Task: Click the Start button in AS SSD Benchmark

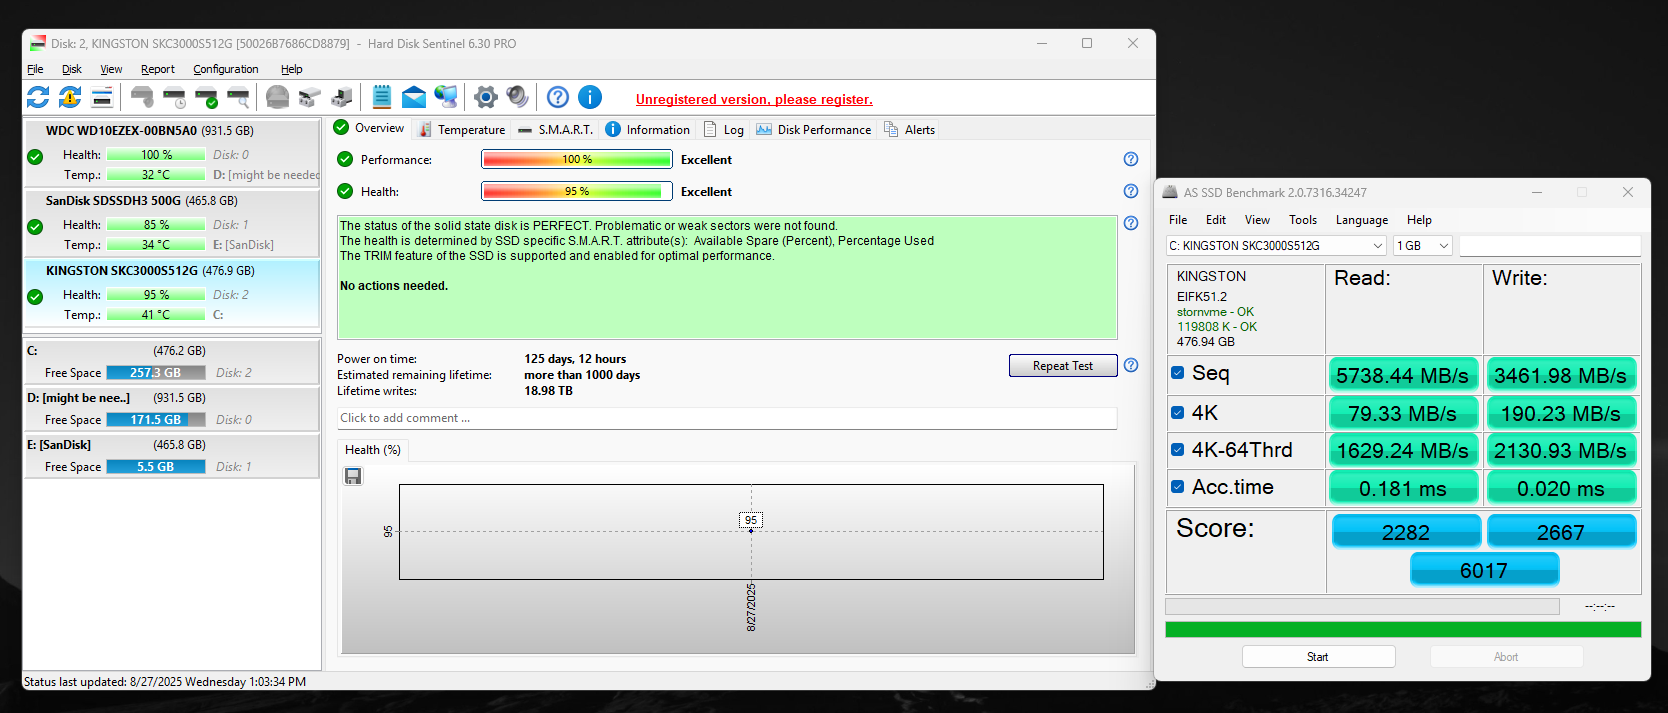Action: [x=1318, y=657]
